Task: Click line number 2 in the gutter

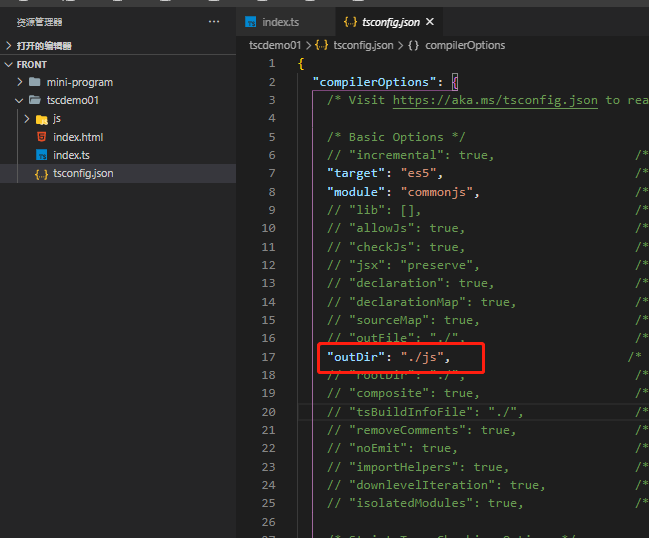Action: (272, 82)
